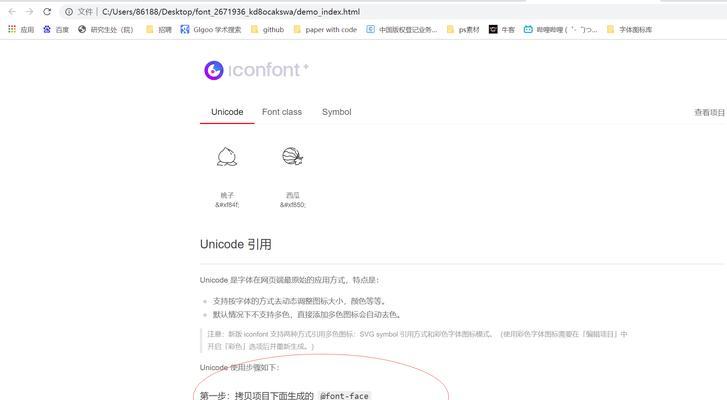This screenshot has height=400, width=727.
Task: Click the Unicode 引用 heading
Action: pyautogui.click(x=236, y=244)
